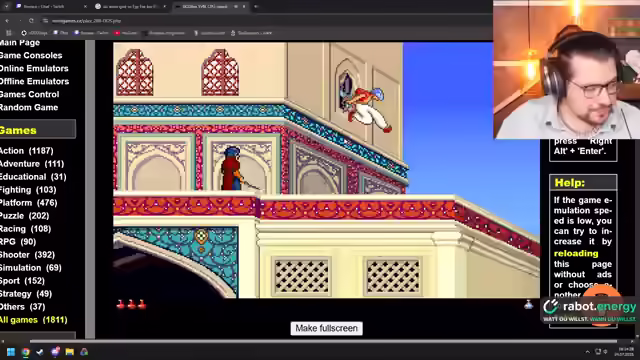The width and height of the screenshot is (640, 360).
Task: Click the 'Games' sidebar heading
Action: coord(18,131)
